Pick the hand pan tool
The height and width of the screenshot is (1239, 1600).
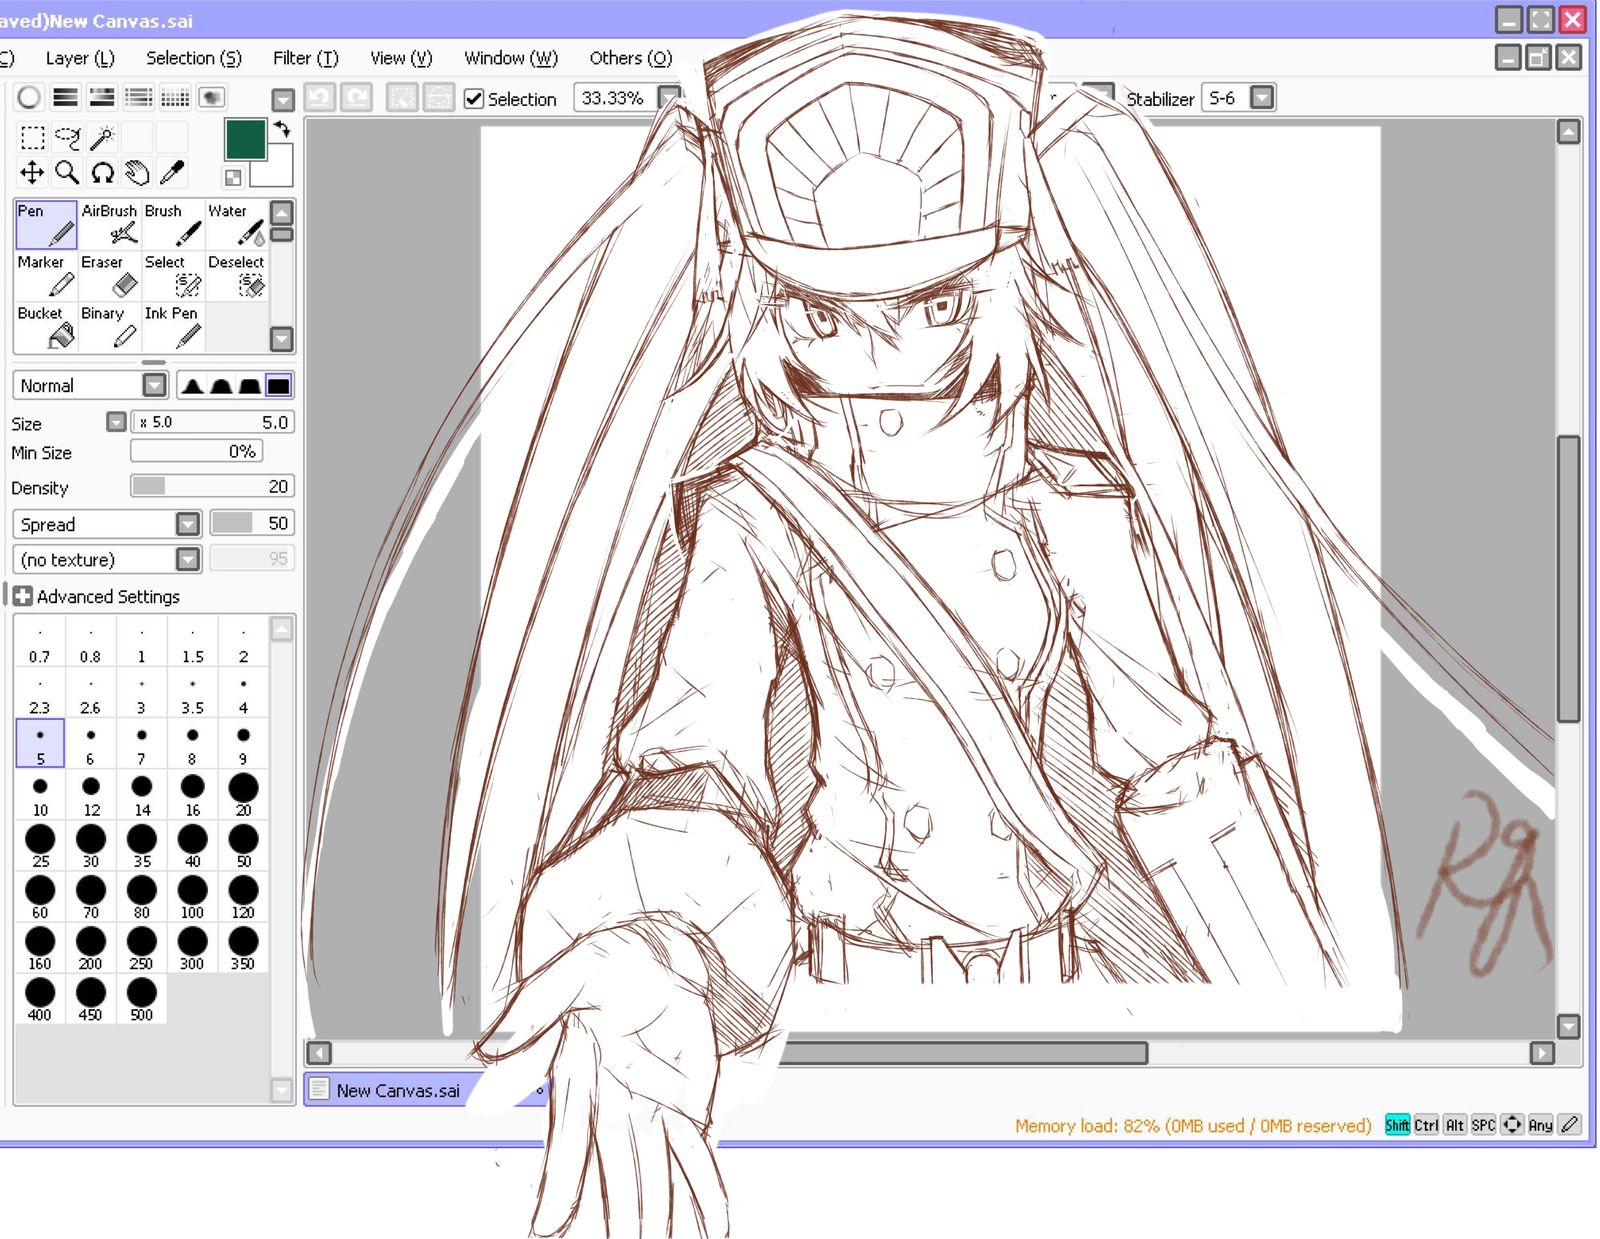point(138,172)
